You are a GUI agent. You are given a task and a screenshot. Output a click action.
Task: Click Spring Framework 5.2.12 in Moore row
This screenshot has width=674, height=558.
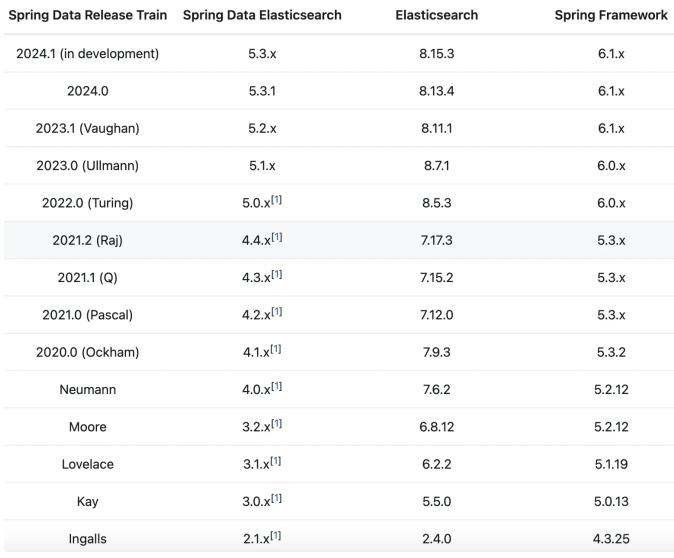(611, 427)
